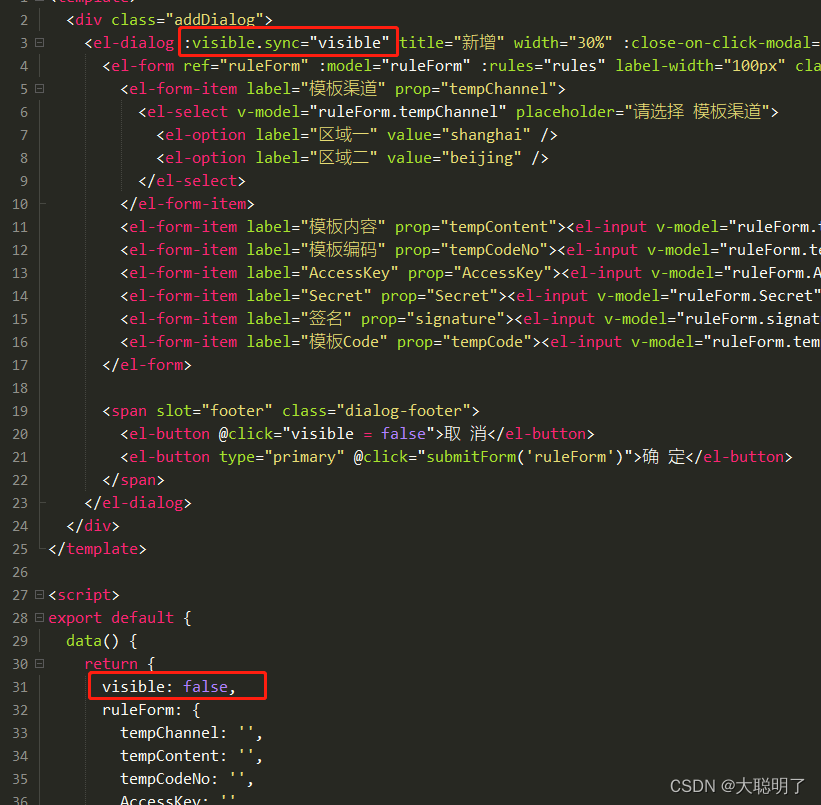
Task: Click option value "beijing"
Action: 482,158
